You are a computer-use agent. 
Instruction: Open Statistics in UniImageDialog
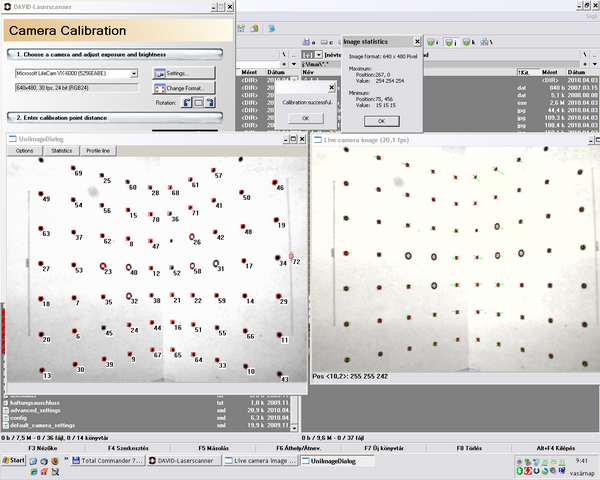pyautogui.click(x=62, y=150)
